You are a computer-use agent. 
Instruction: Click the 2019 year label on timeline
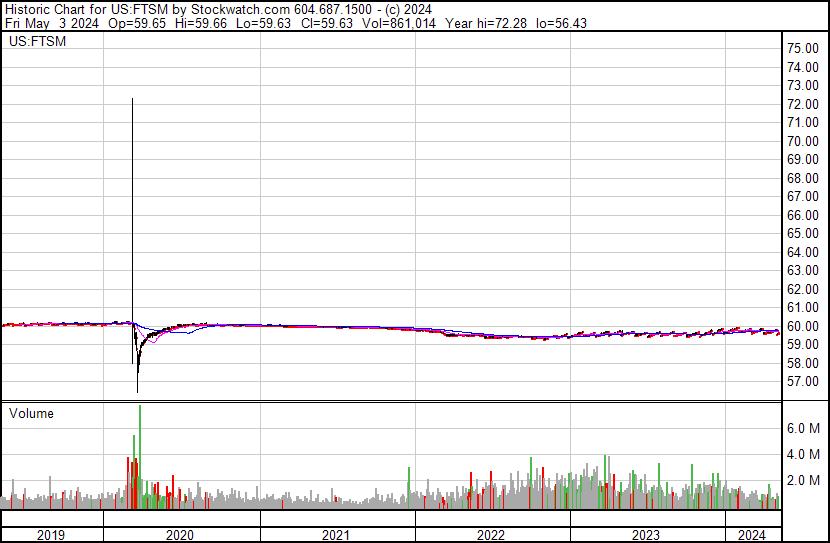coord(51,535)
